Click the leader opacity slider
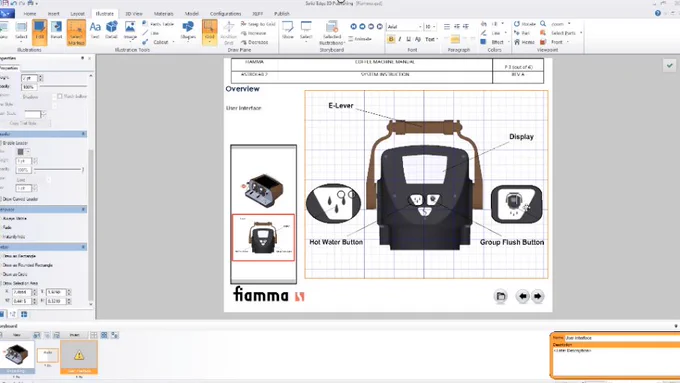Screen dimensions: 680x383 pyautogui.click(x=58, y=170)
